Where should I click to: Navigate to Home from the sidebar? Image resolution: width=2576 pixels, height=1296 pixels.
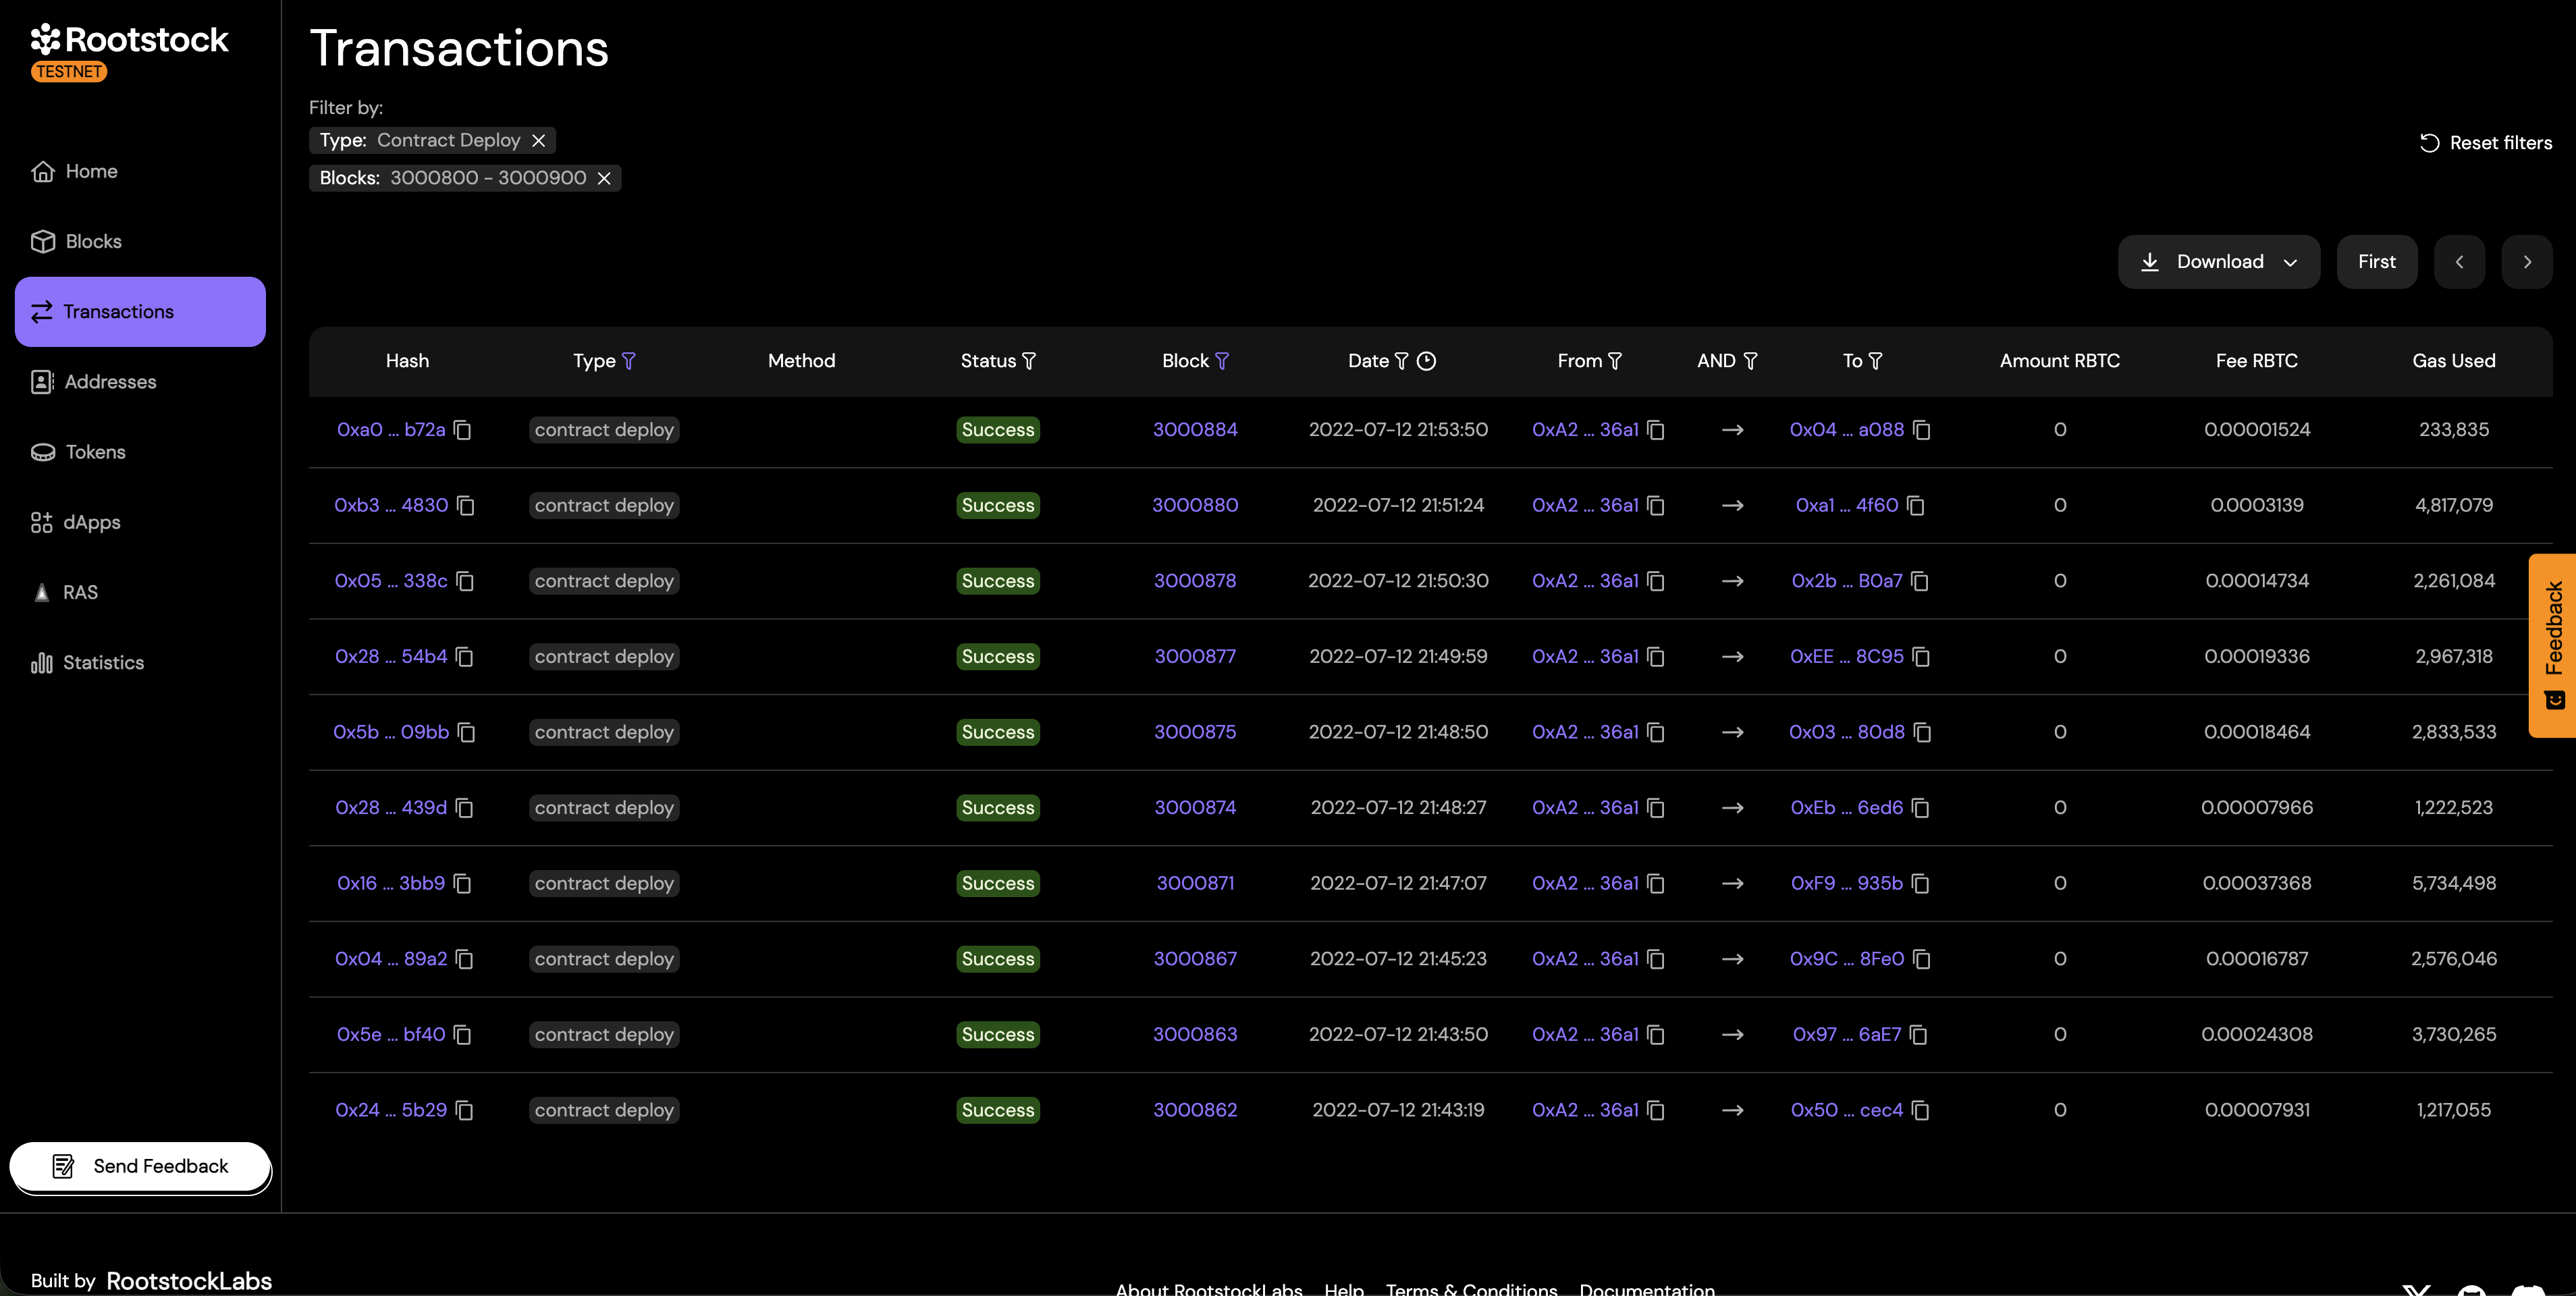coord(92,171)
